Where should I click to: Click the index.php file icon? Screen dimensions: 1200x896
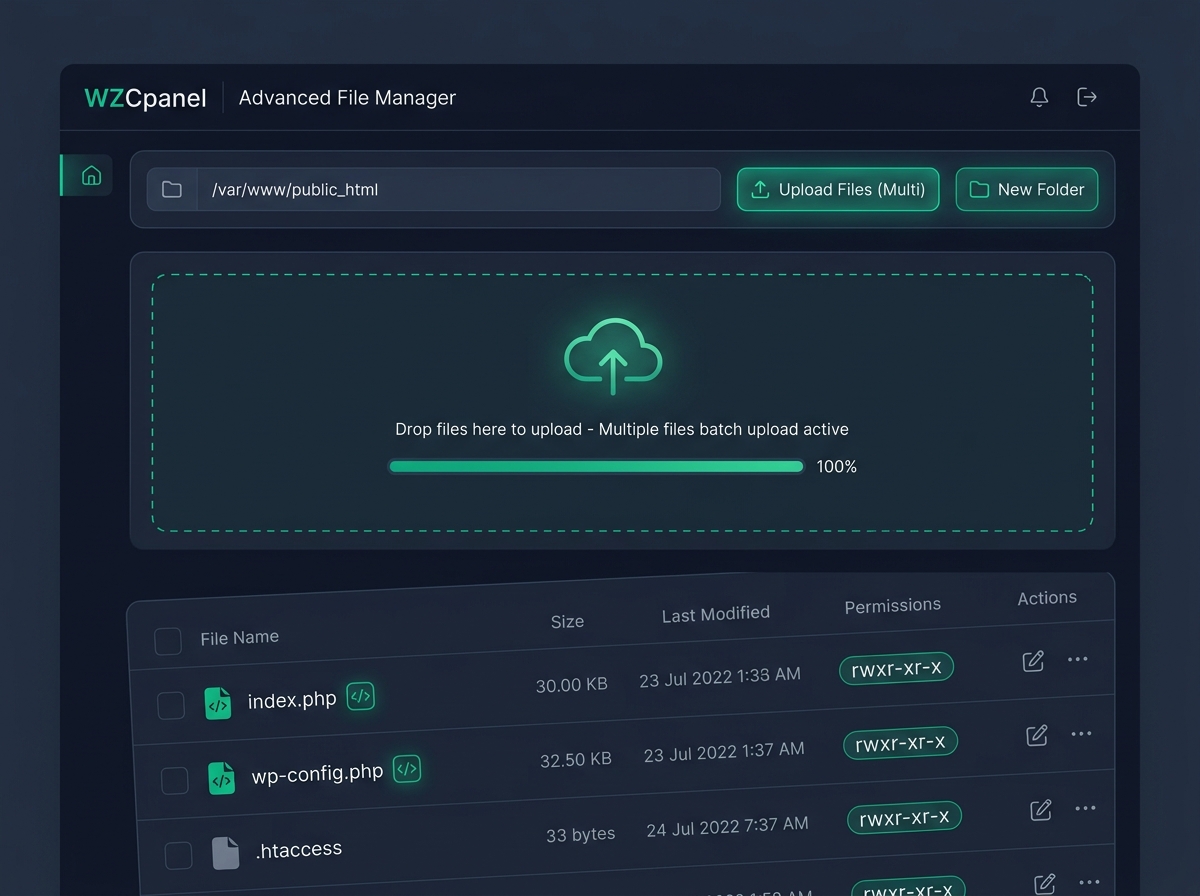tap(217, 703)
